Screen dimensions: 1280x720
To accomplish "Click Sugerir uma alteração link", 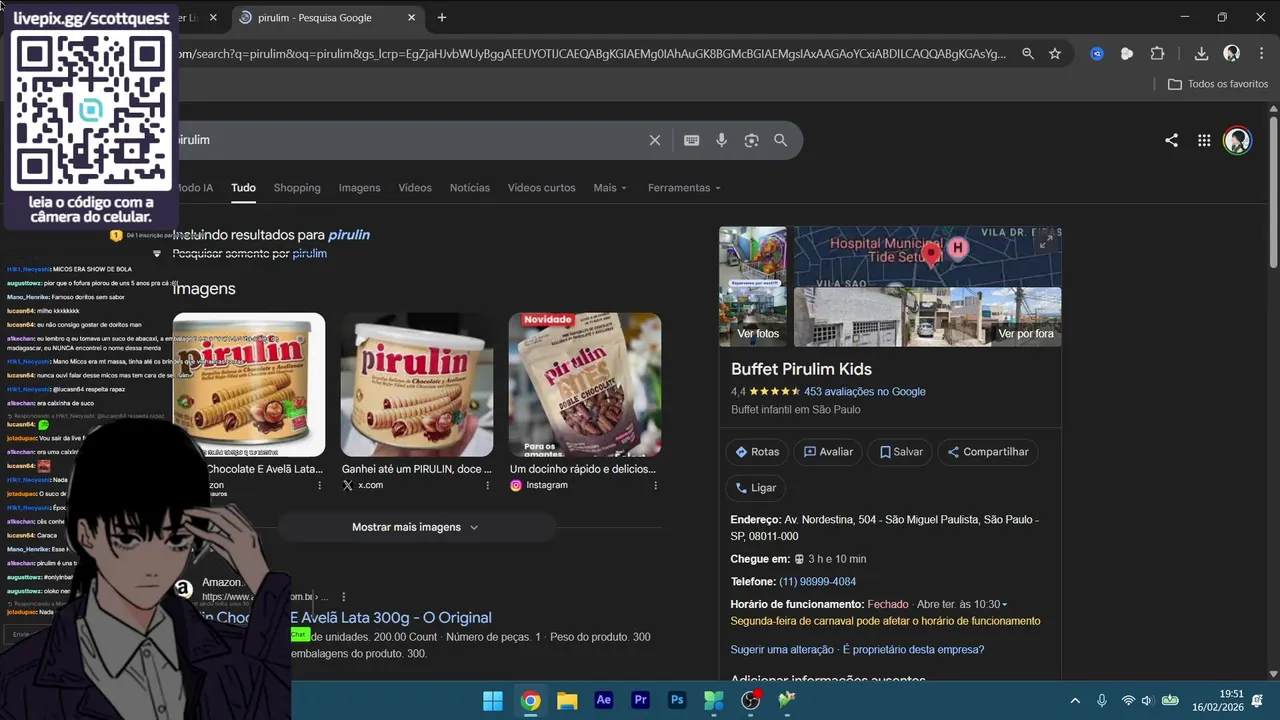I will point(782,650).
